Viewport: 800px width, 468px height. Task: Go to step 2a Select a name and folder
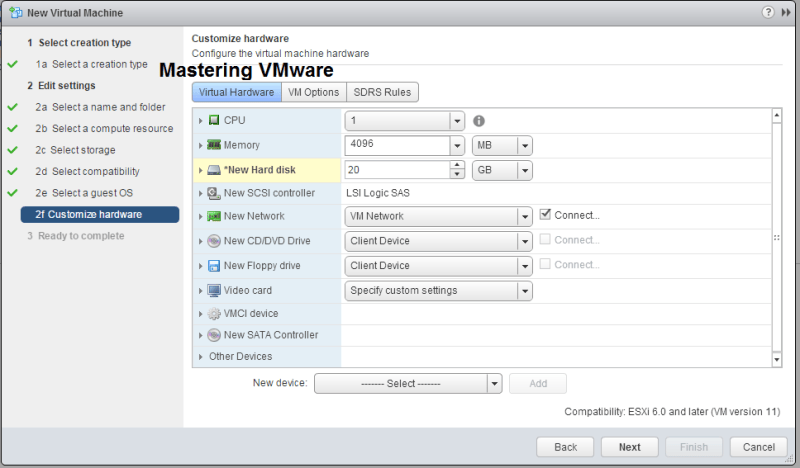pyautogui.click(x=100, y=107)
